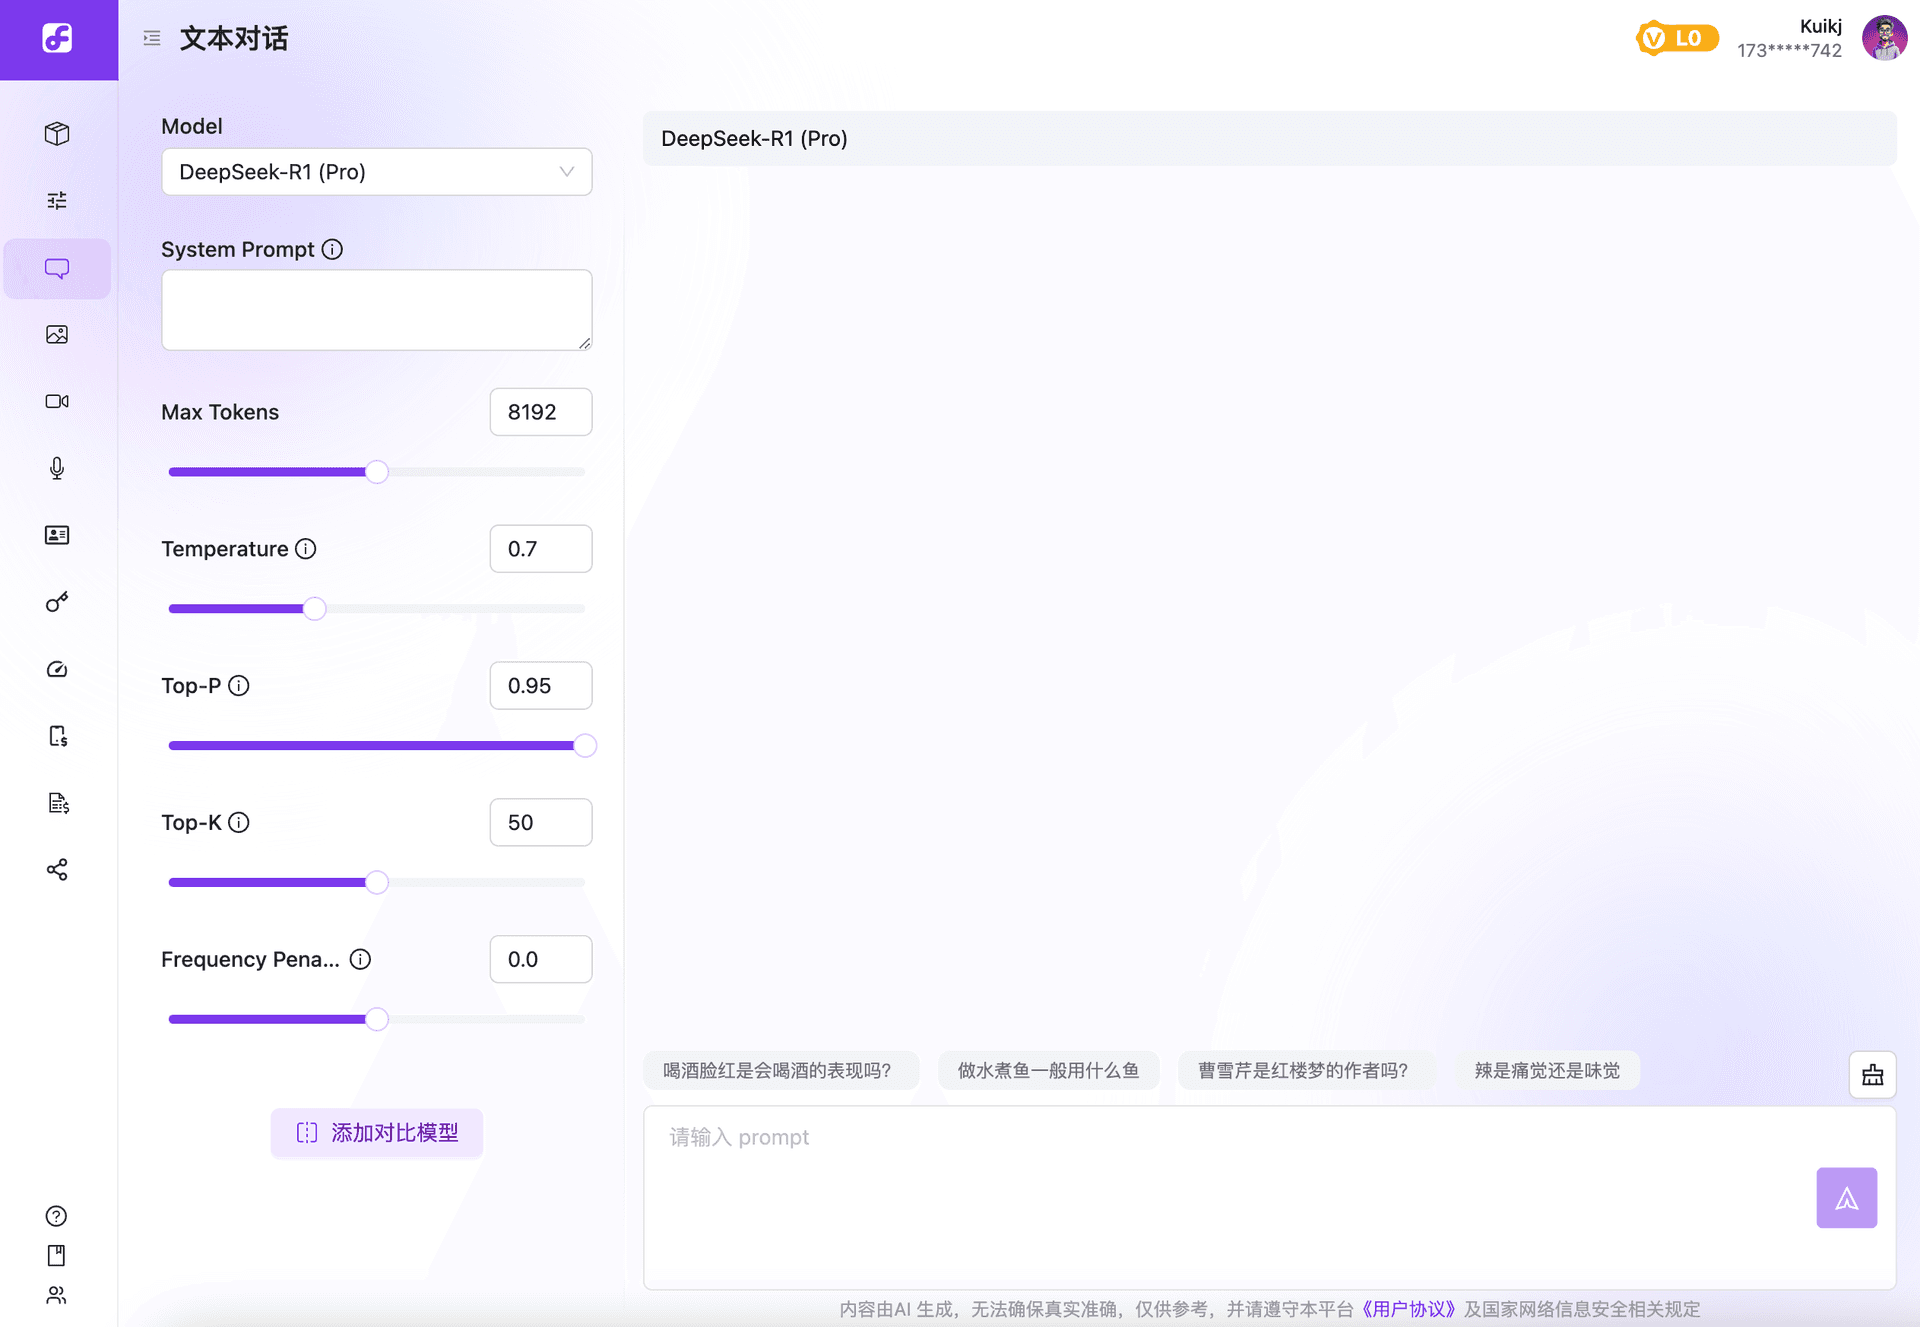This screenshot has width=1920, height=1327.
Task: Focus the Max Tokens value field 8192
Action: (540, 412)
